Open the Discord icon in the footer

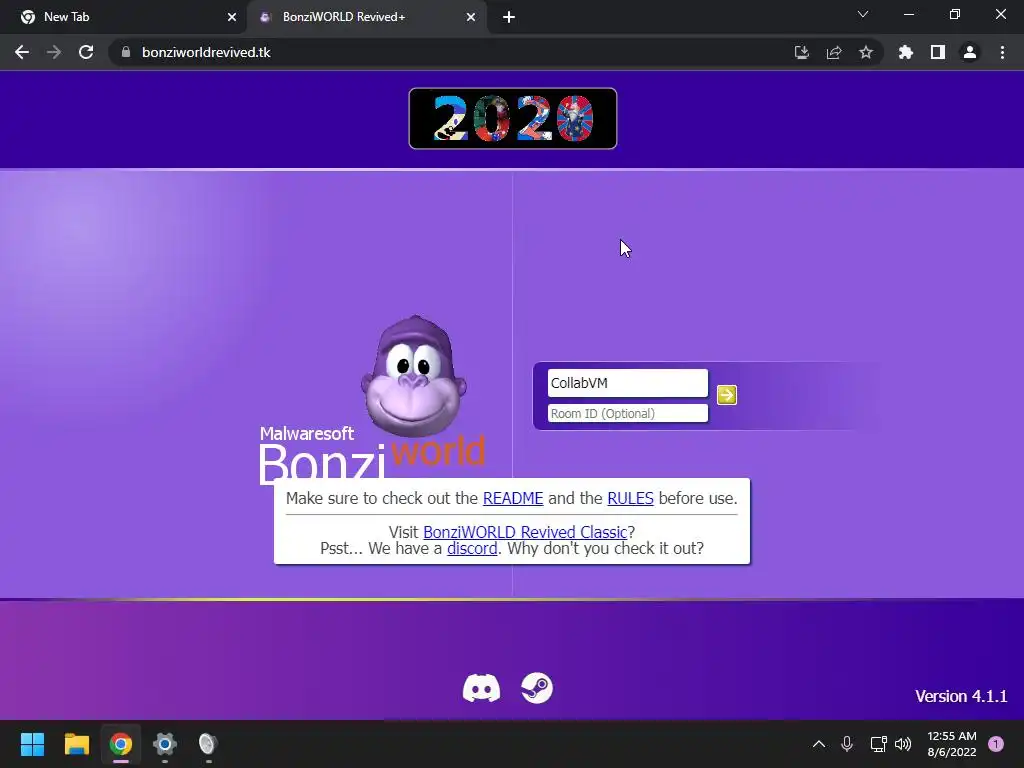(x=481, y=688)
